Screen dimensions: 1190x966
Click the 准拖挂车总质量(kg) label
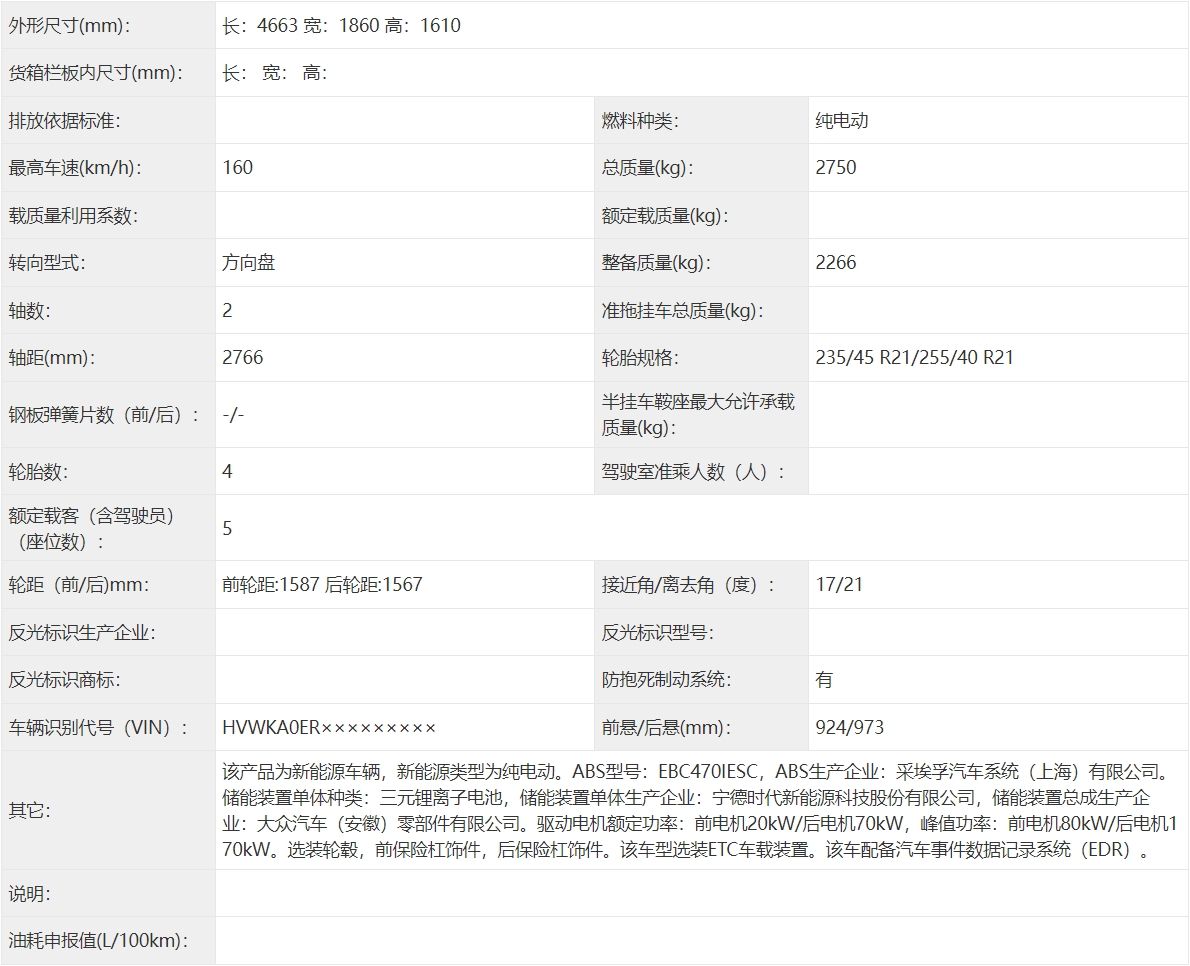click(682, 310)
